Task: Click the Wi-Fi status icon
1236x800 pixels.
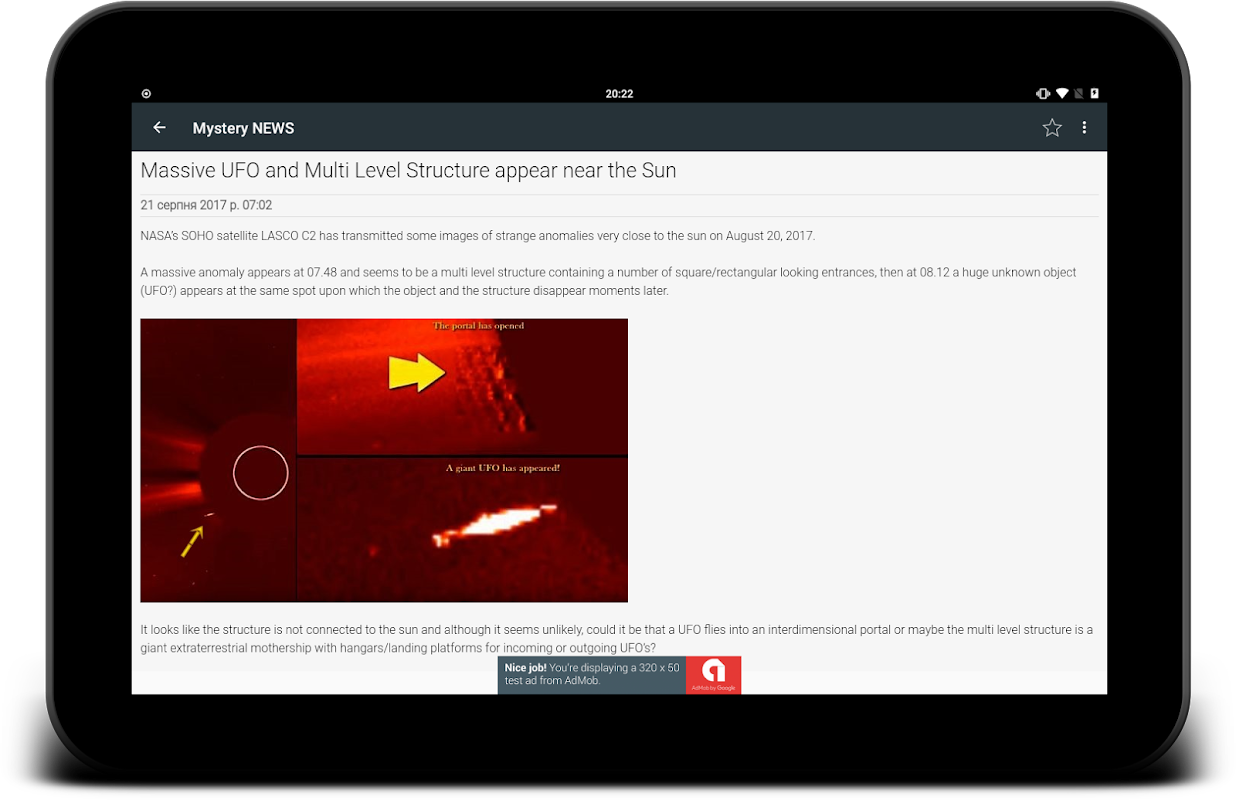Action: (x=1062, y=94)
